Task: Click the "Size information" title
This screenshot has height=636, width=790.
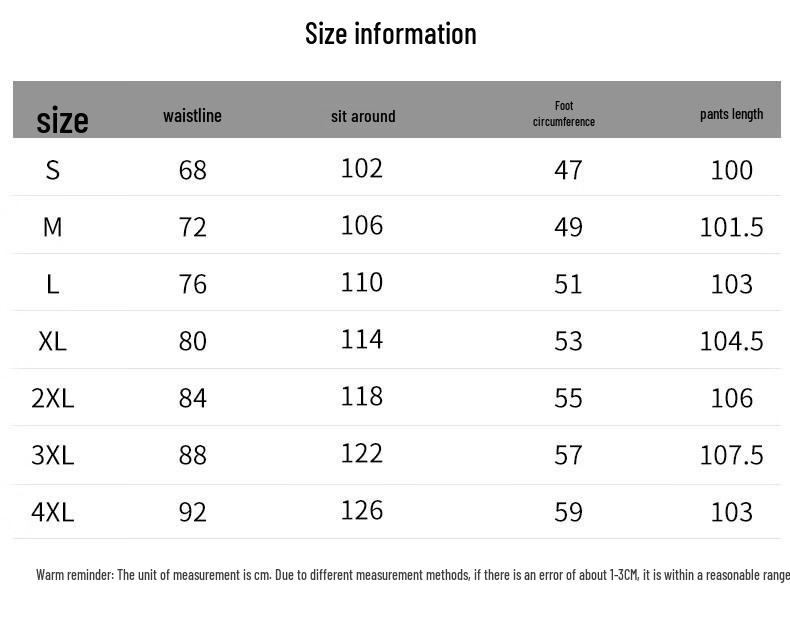Action: pyautogui.click(x=390, y=34)
